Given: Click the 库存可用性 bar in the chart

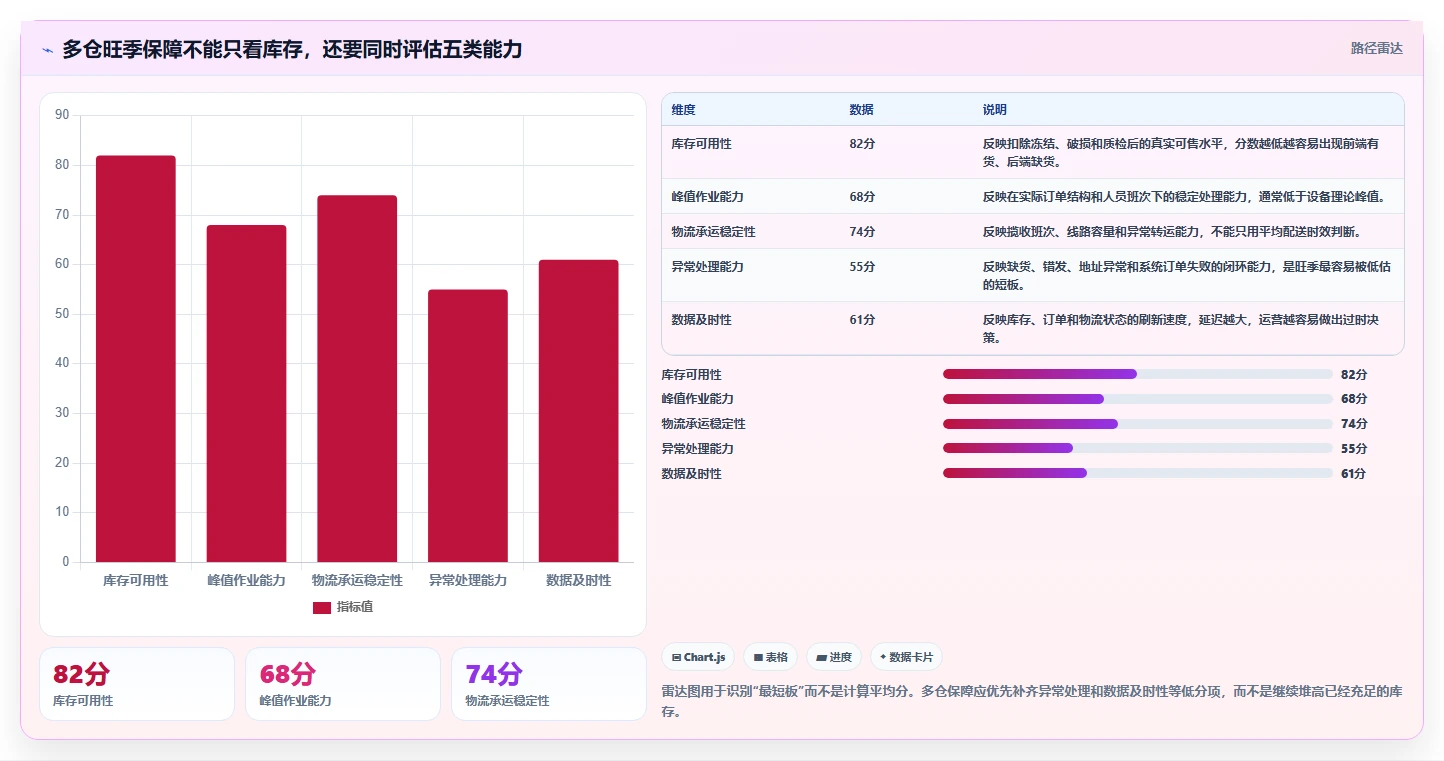Looking at the screenshot, I should 136,359.
